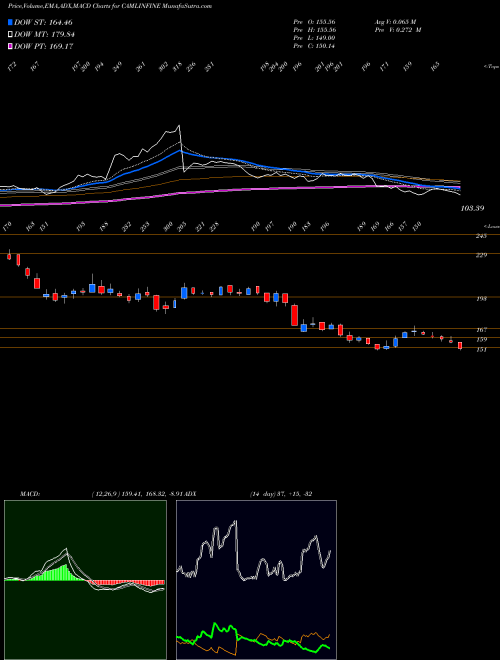This screenshot has width=500, height=660.
Task: Click the 'Pre C: 150.14' close value
Action: (x=314, y=46)
